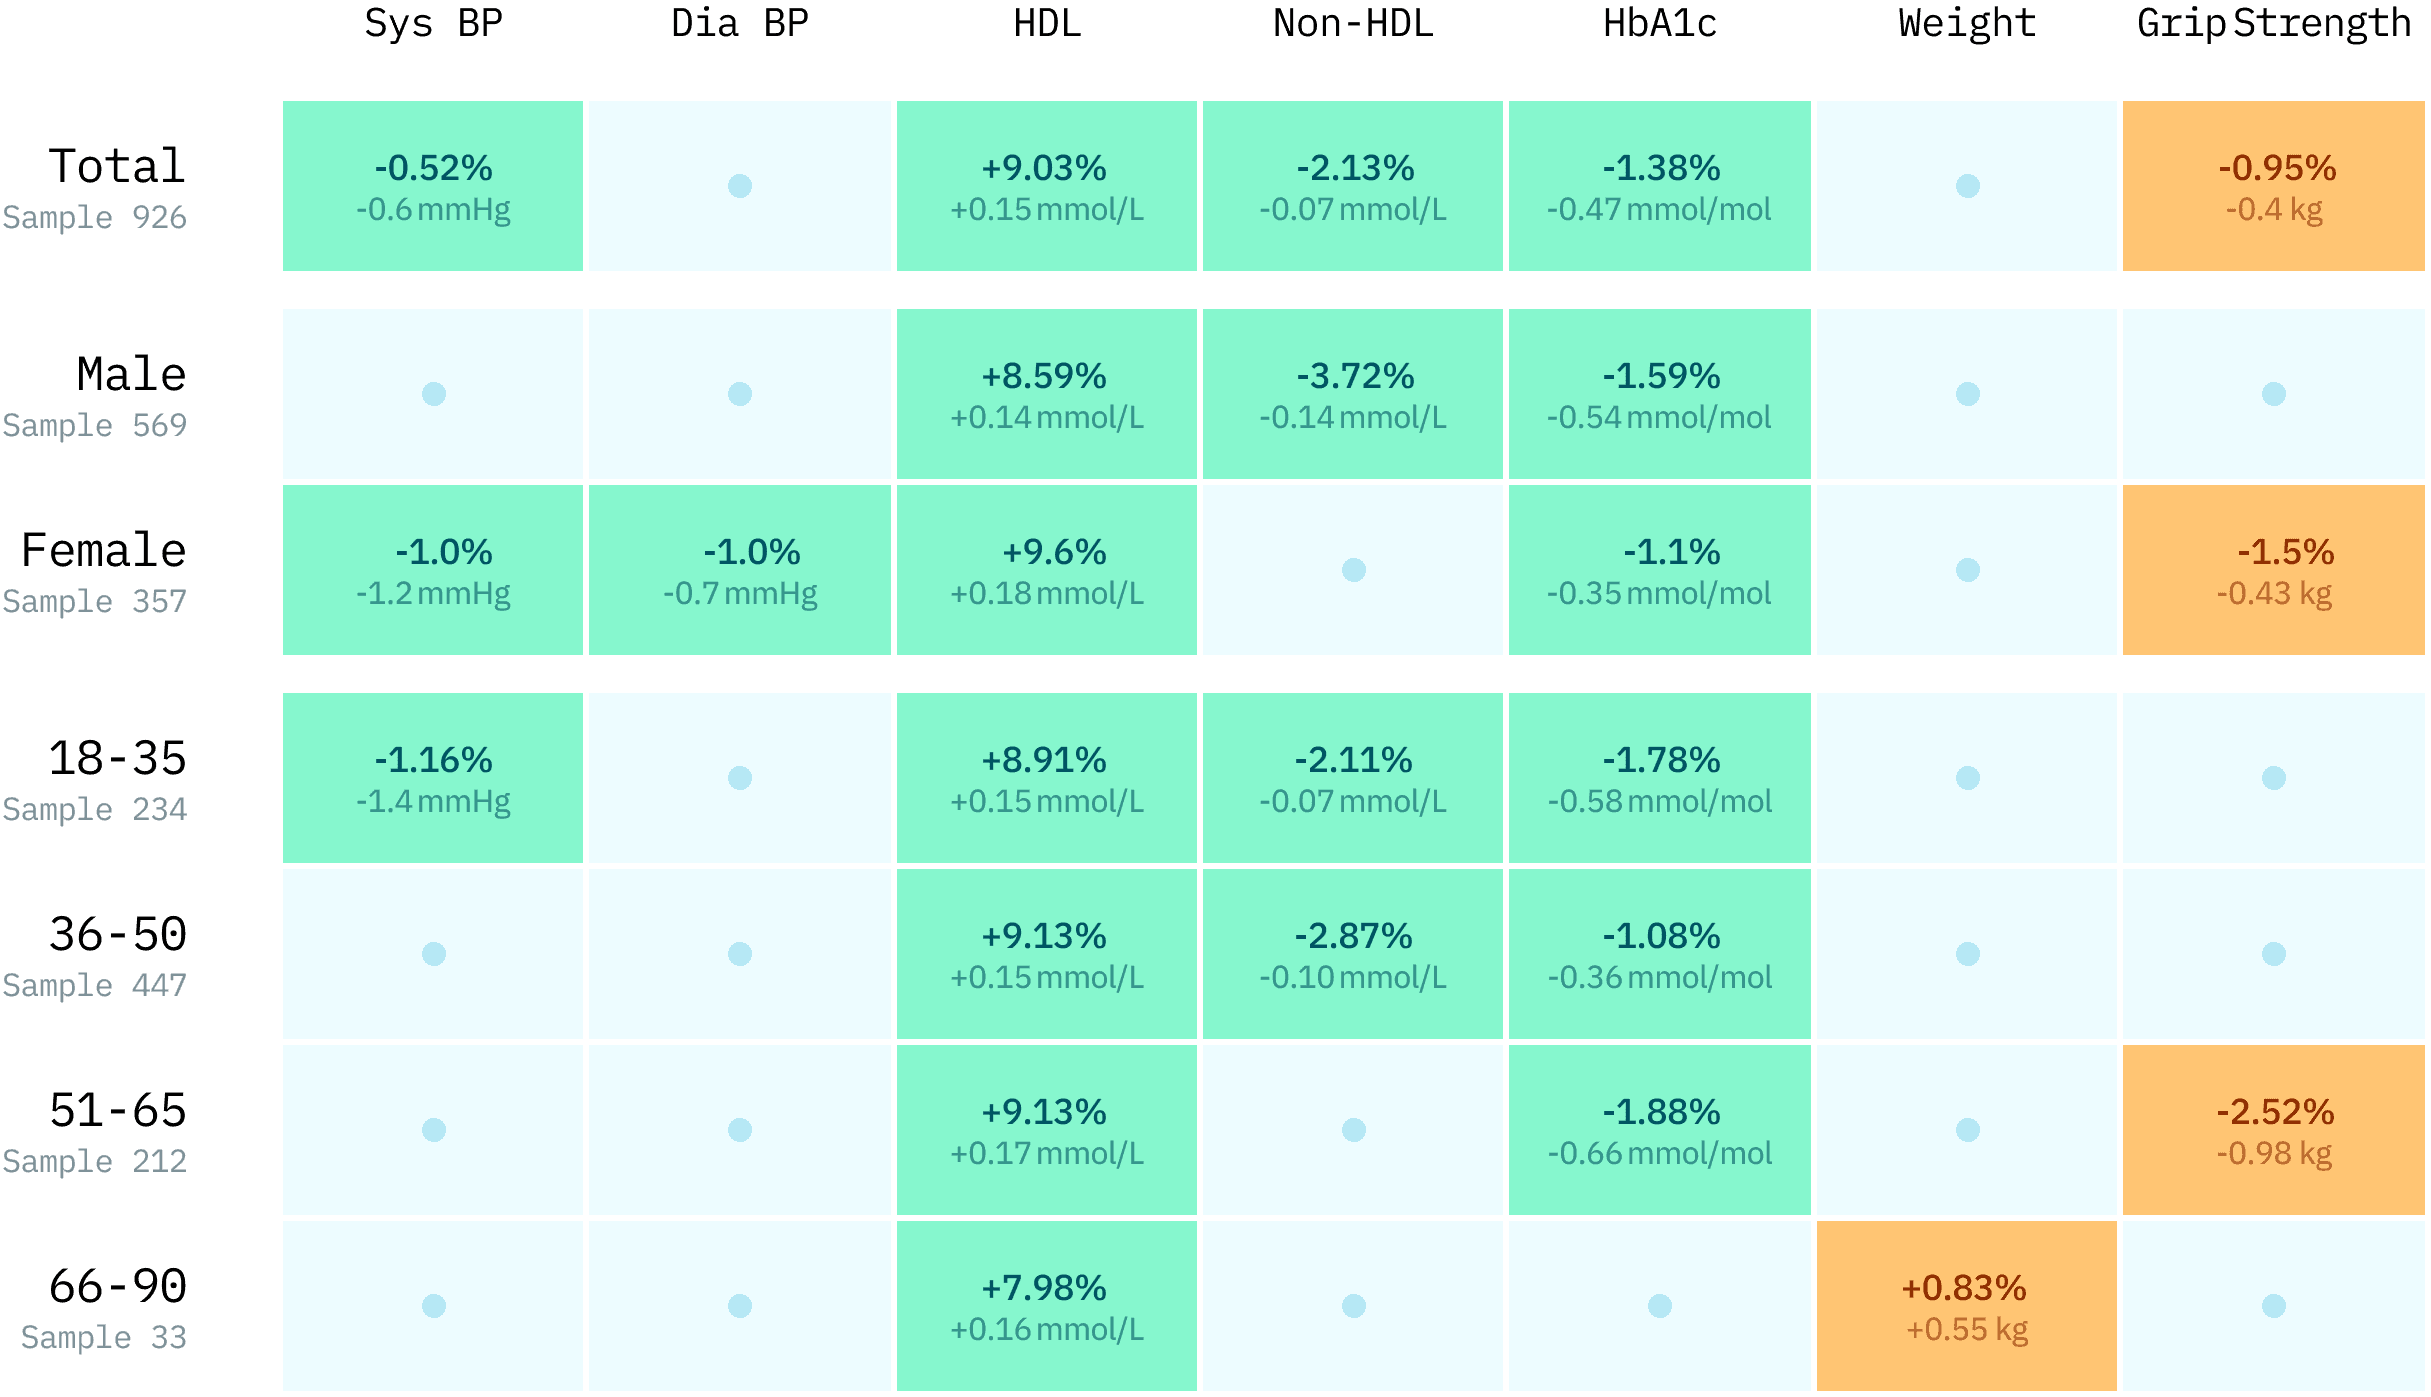Viewport: 2431px width, 1397px height.
Task: Click the 18-35 age group label
Action: click(x=117, y=759)
